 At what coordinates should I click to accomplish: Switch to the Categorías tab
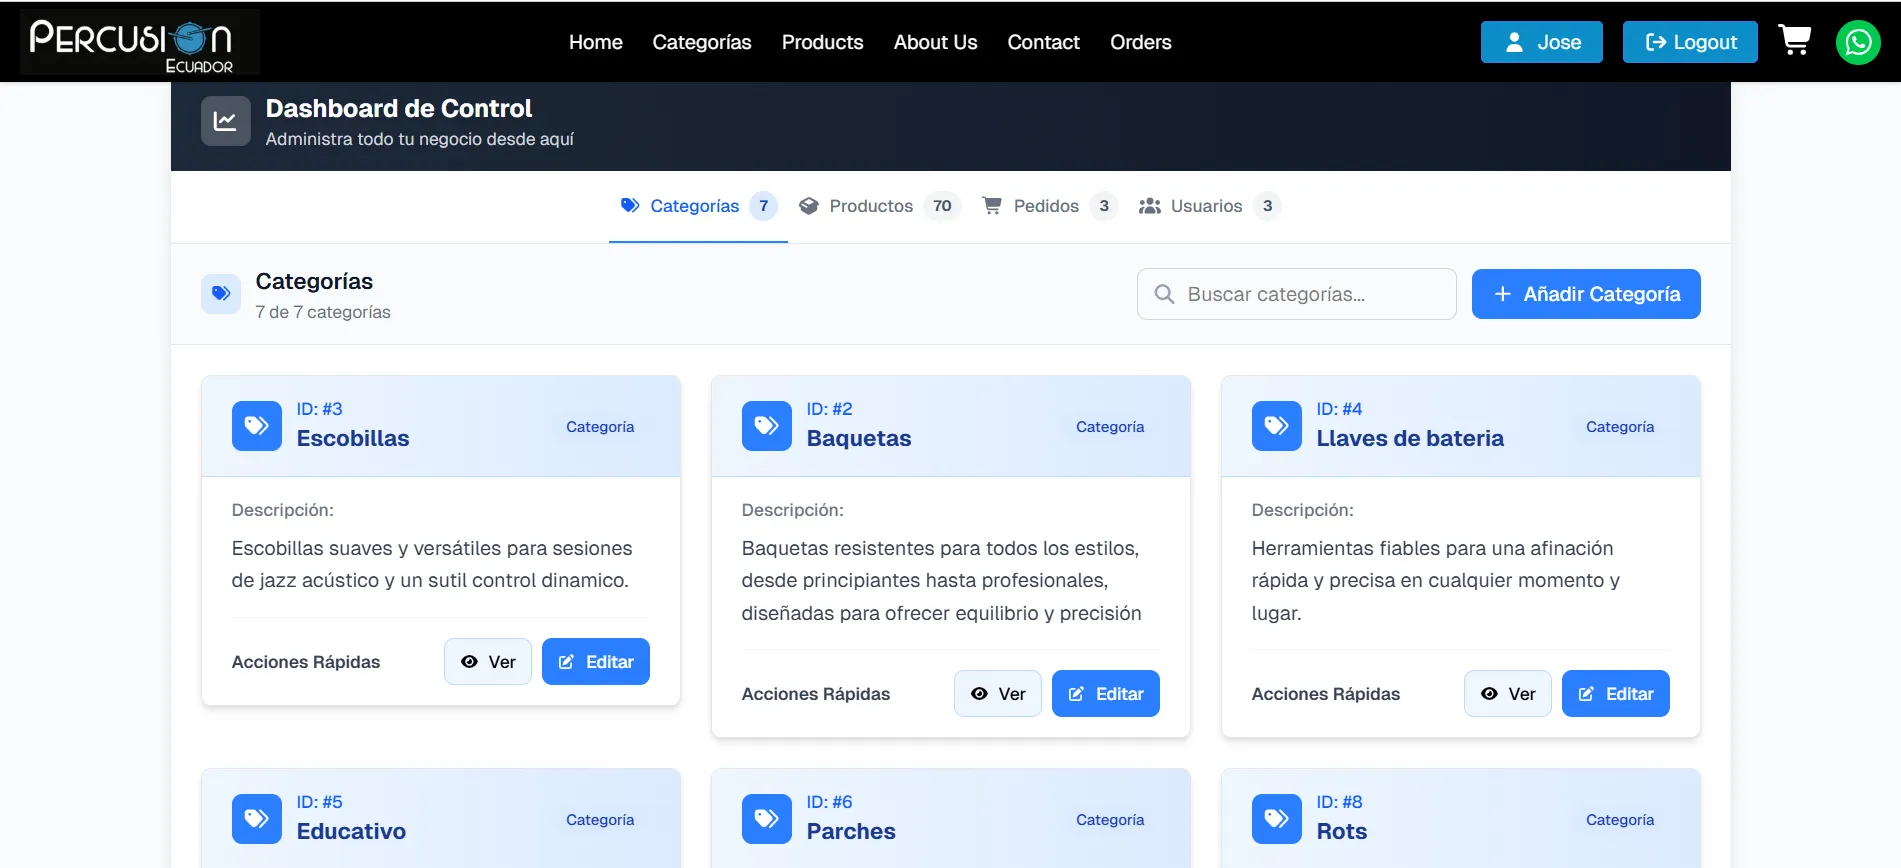click(698, 206)
